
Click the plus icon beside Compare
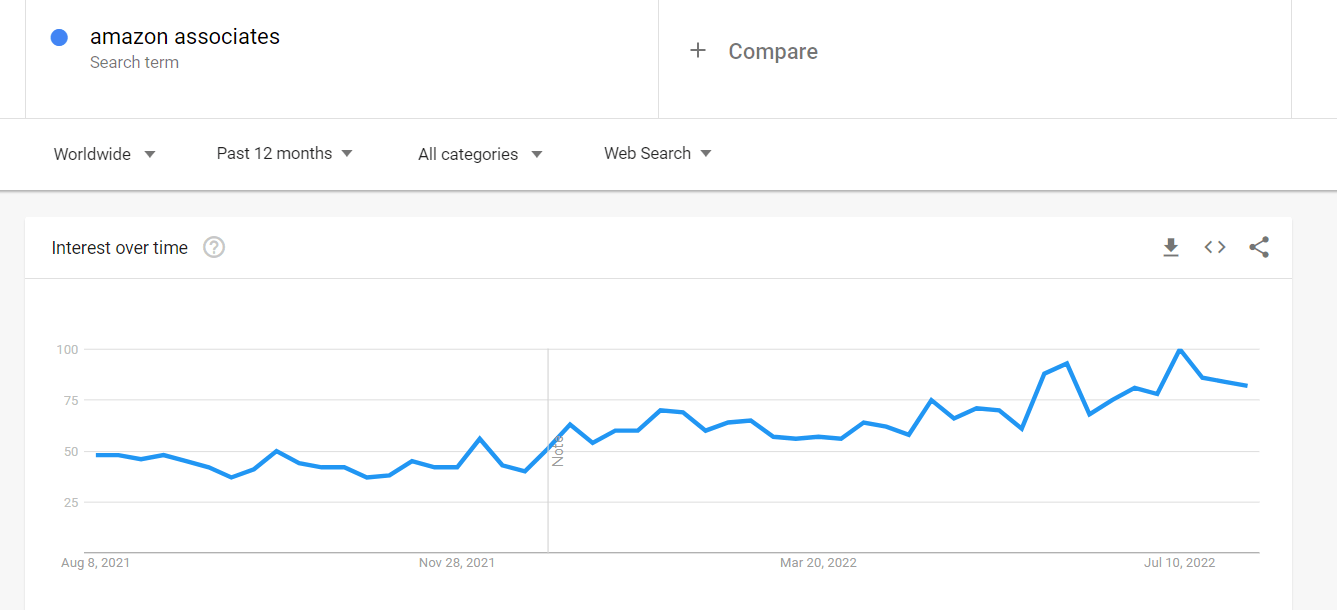698,51
